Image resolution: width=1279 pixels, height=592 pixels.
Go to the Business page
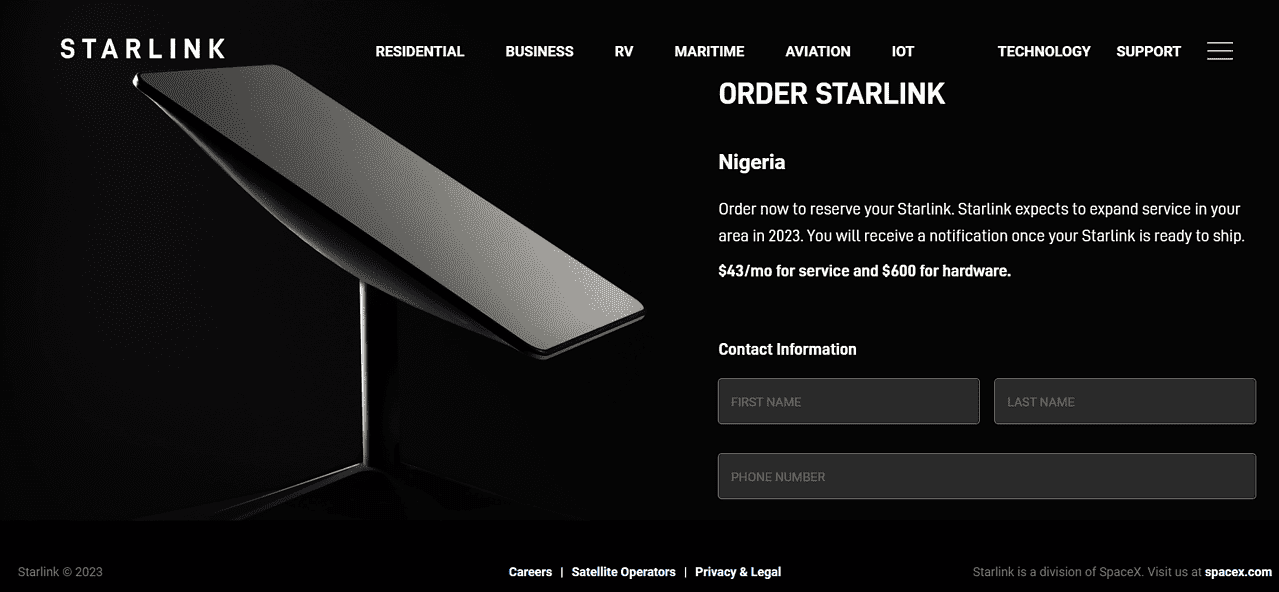tap(539, 51)
